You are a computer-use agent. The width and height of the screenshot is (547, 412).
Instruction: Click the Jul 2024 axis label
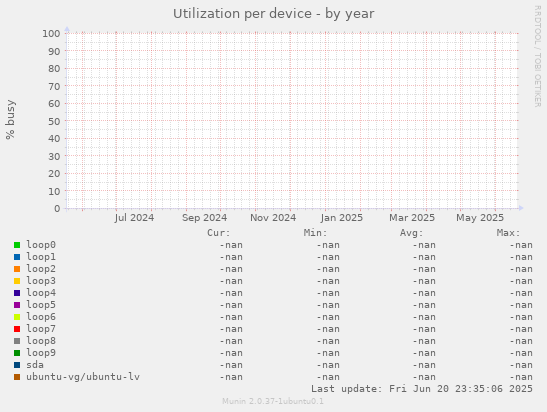pyautogui.click(x=134, y=218)
